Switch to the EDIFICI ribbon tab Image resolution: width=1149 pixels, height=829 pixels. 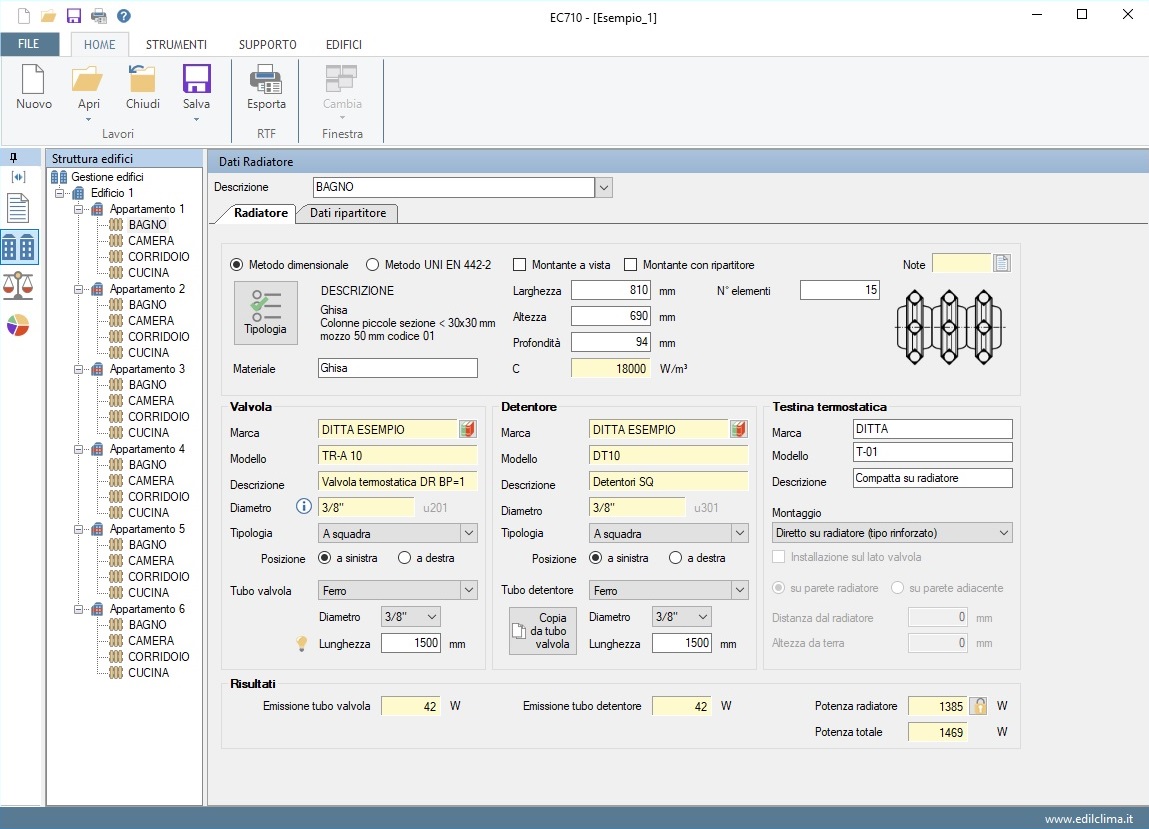pos(344,45)
